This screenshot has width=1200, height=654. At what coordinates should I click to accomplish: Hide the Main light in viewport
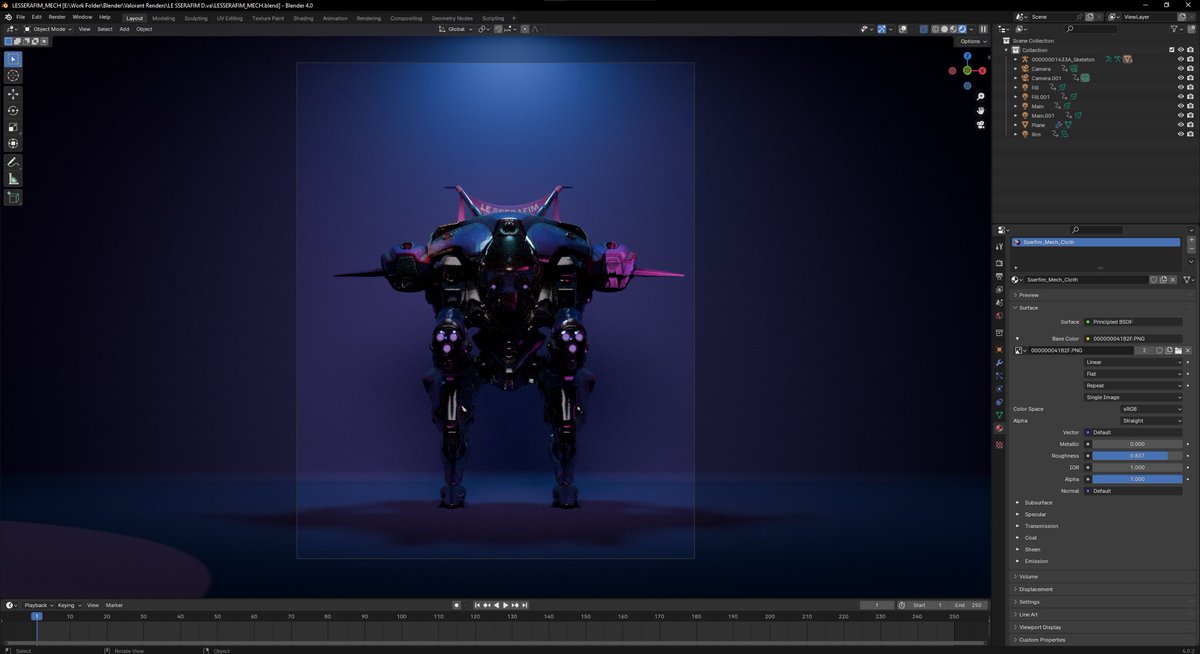1181,106
